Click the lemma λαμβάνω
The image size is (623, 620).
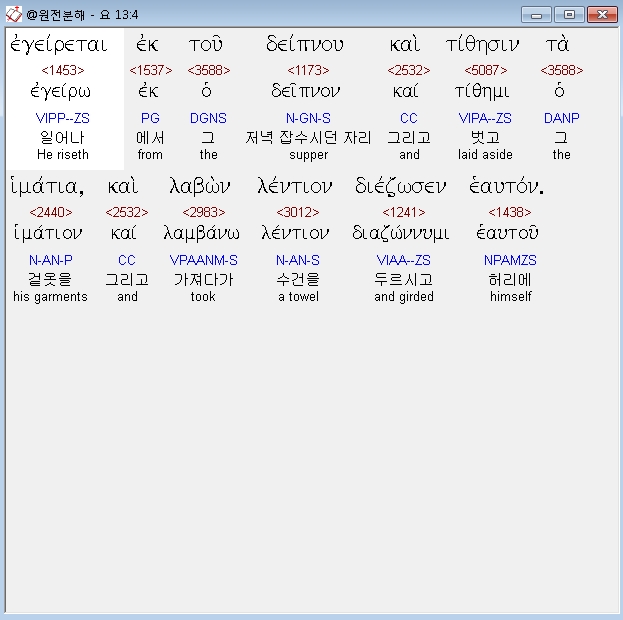[x=201, y=234]
